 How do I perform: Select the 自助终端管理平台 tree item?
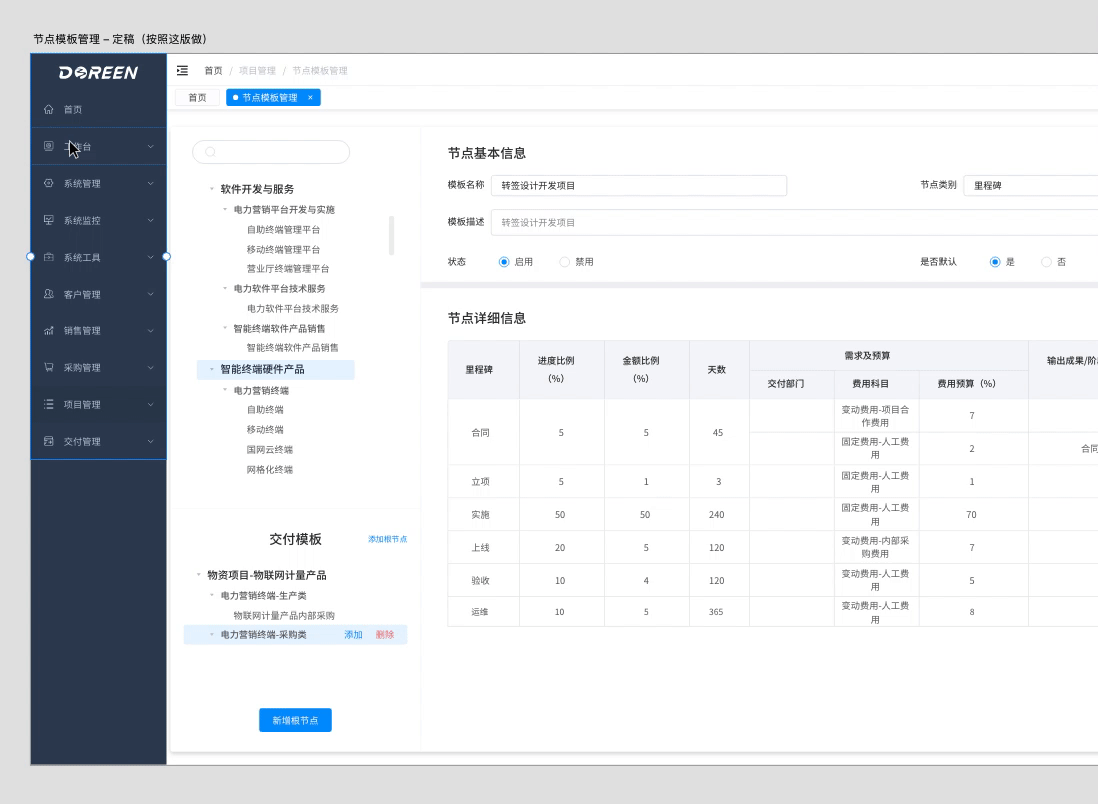click(283, 230)
